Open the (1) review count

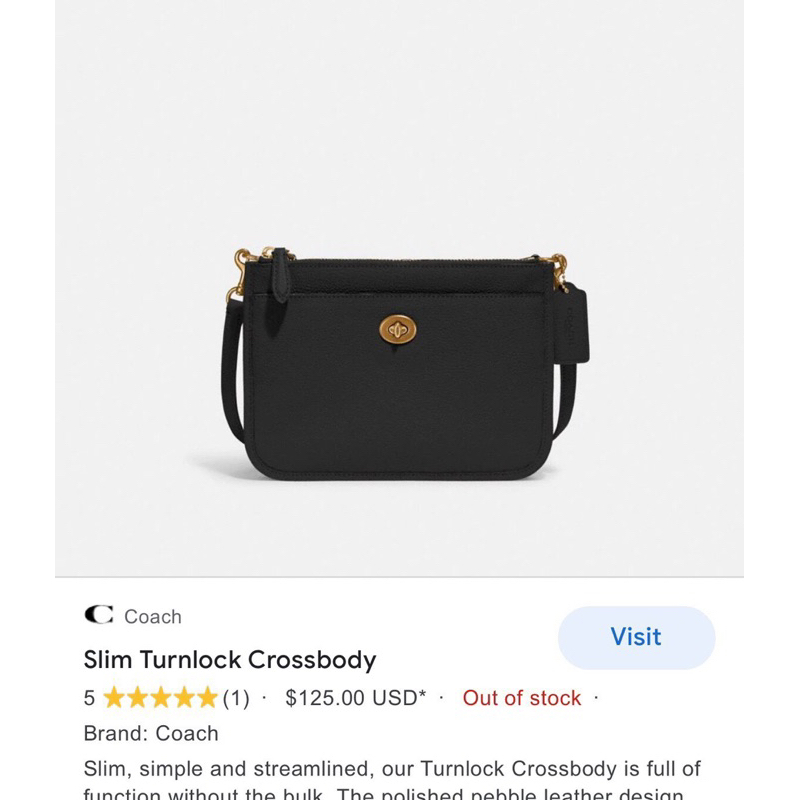235,698
